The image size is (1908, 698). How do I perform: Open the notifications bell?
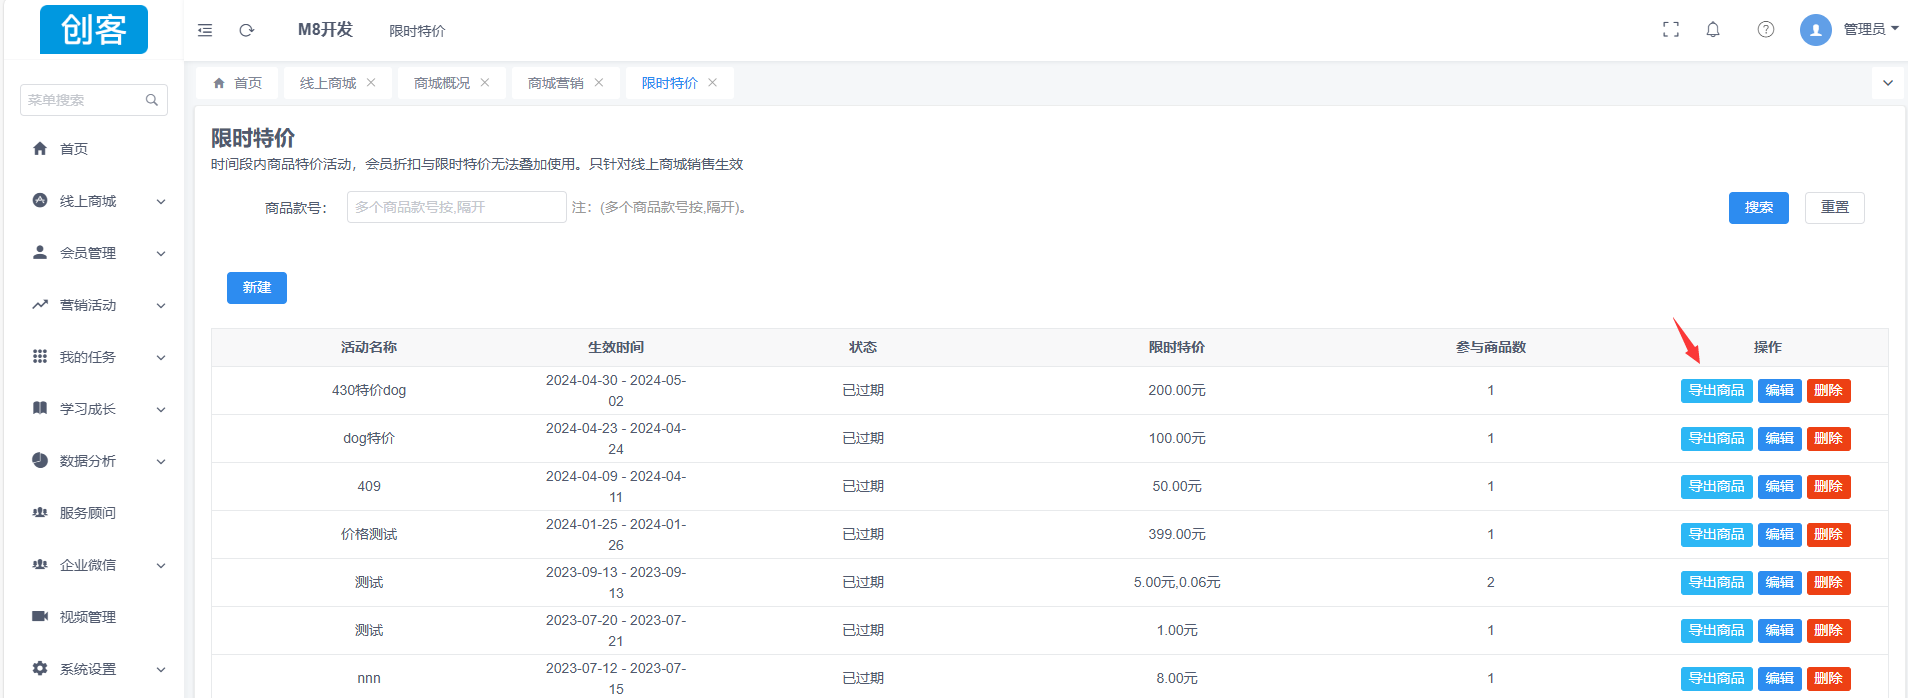1713,30
